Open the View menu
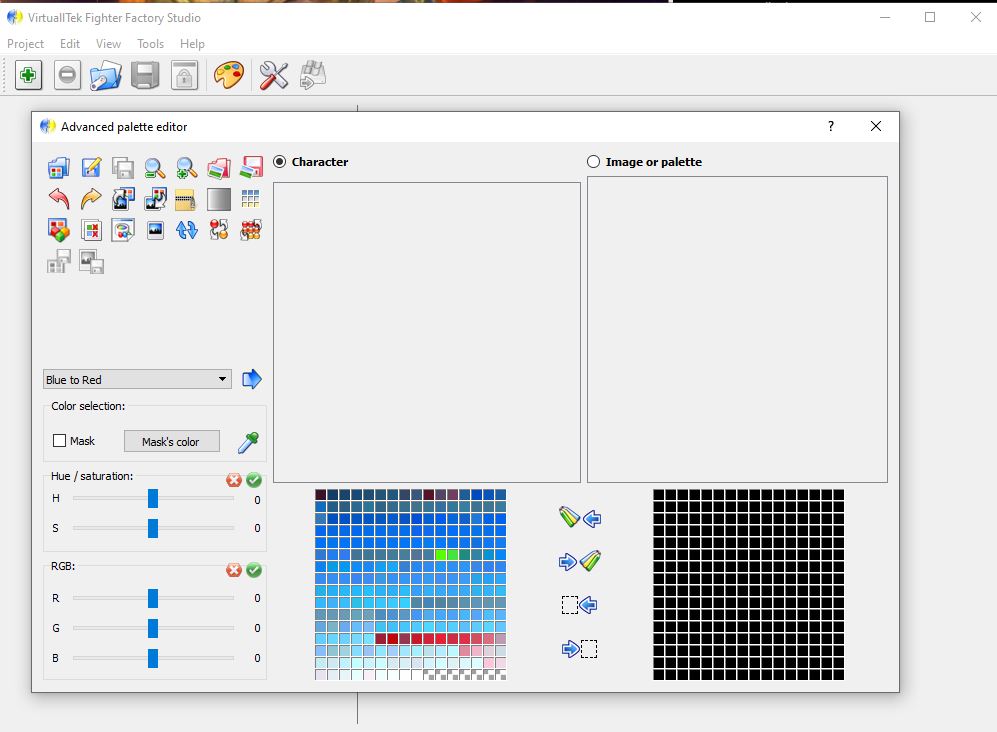 tap(108, 44)
